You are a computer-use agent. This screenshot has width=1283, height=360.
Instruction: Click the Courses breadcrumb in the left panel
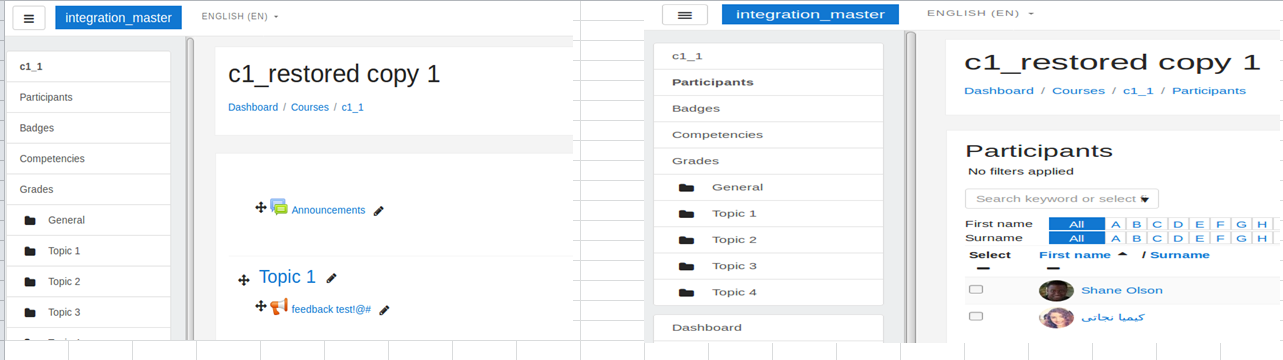click(310, 107)
